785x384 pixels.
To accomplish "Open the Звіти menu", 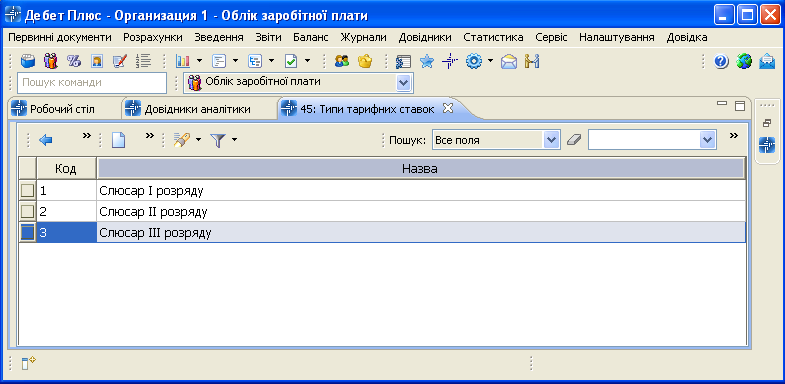I will click(268, 37).
